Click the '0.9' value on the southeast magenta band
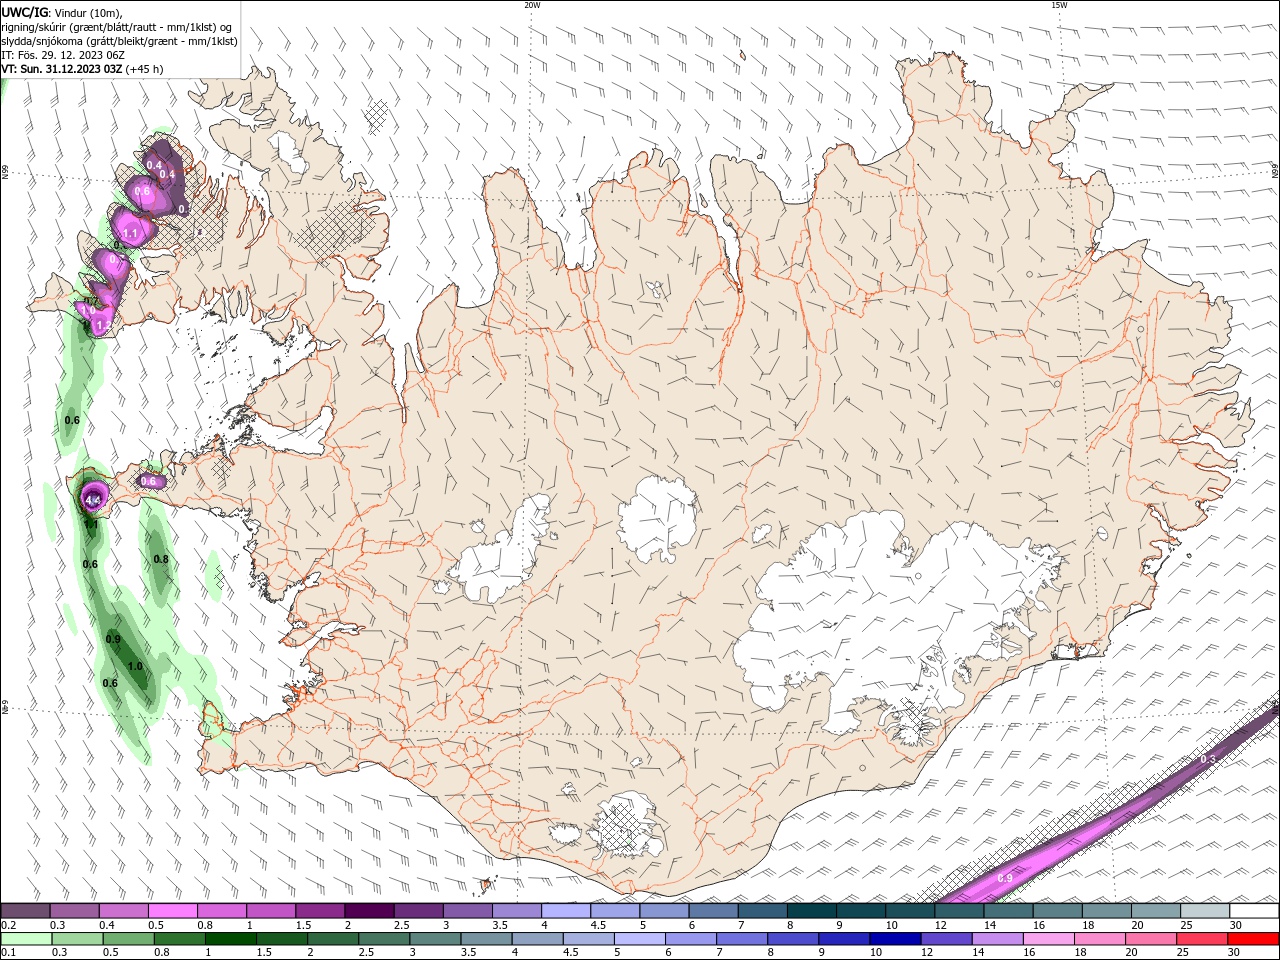The height and width of the screenshot is (960, 1280). (x=1005, y=878)
